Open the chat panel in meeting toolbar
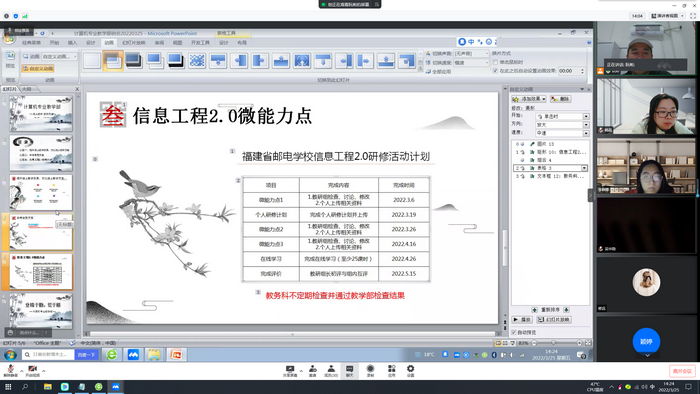700x394 pixels. [x=350, y=371]
